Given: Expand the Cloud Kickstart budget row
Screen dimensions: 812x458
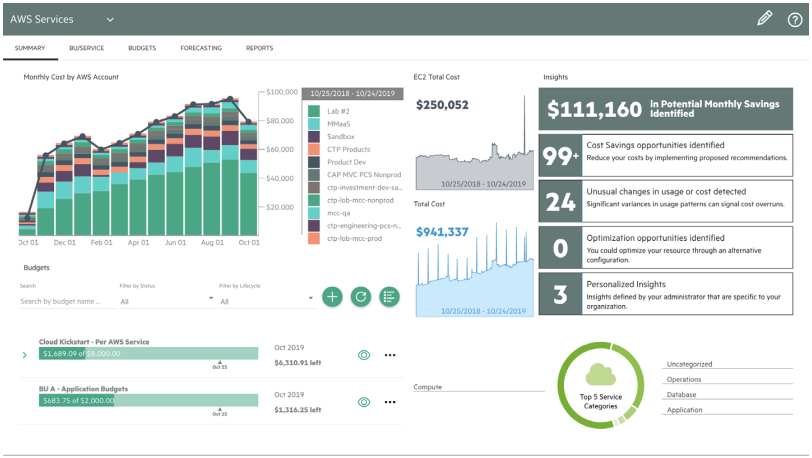Looking at the screenshot, I should (x=24, y=354).
